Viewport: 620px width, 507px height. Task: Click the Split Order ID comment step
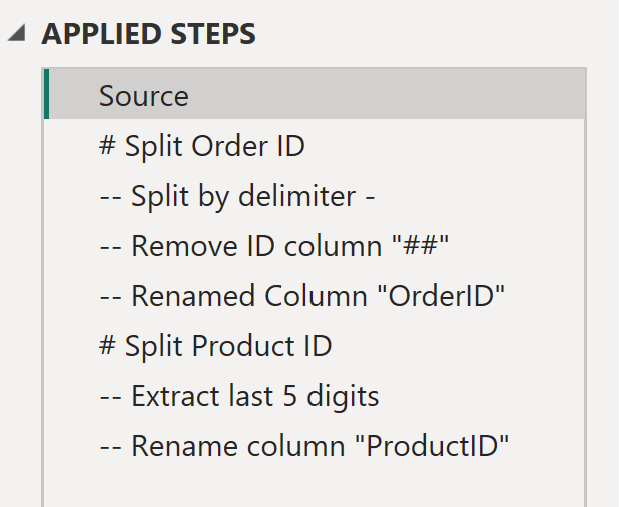[202, 146]
